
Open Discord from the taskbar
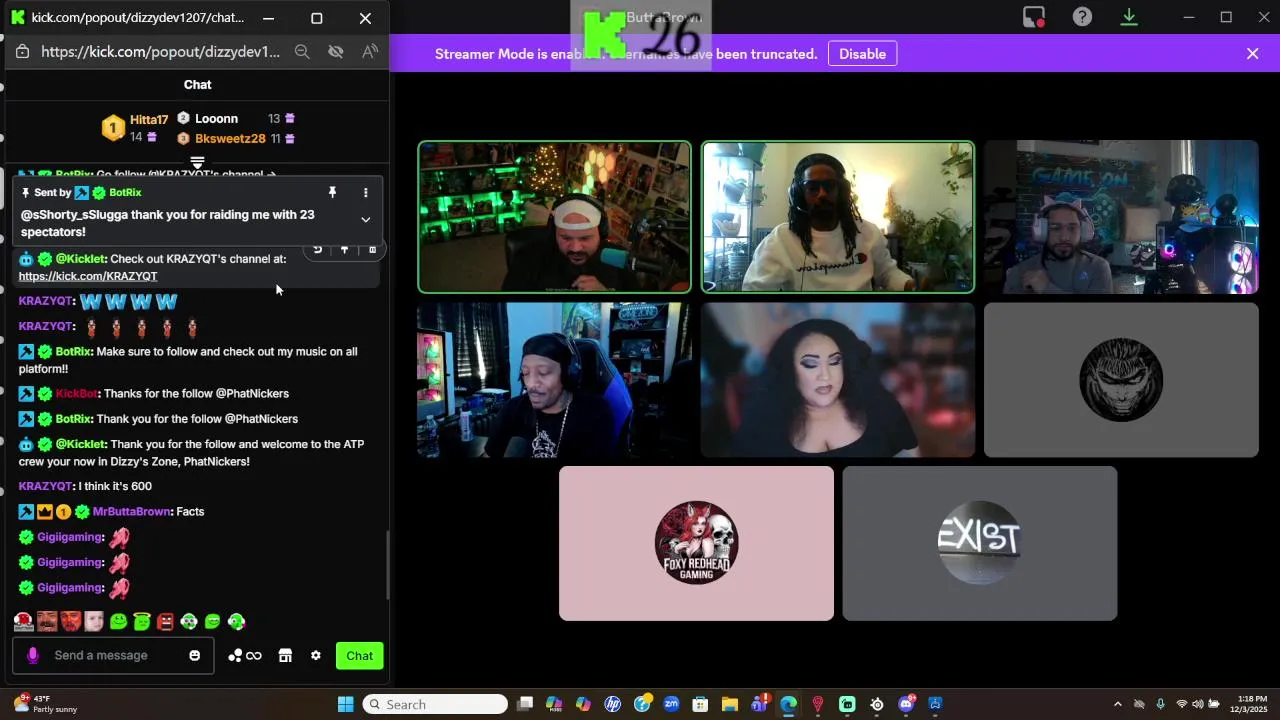tap(907, 704)
